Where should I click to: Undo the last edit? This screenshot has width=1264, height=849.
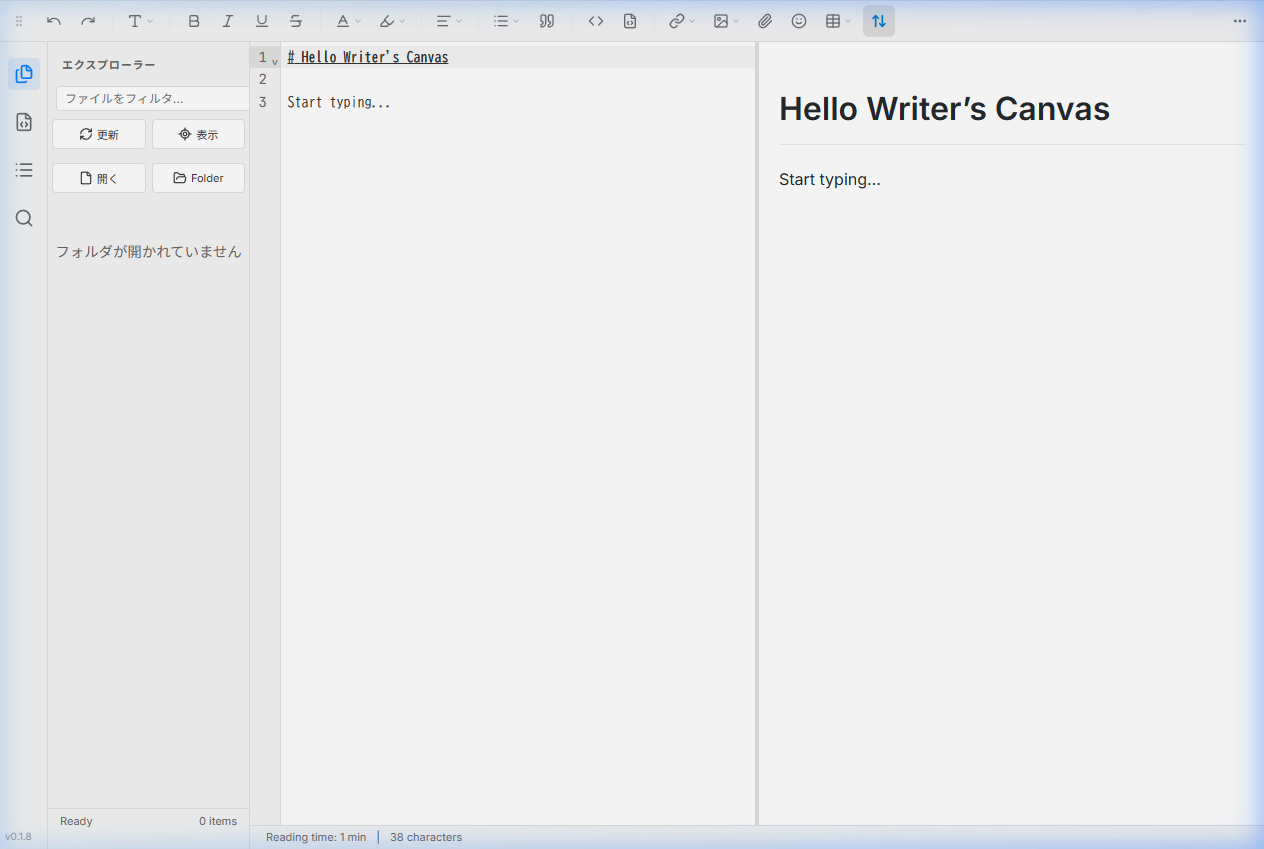(x=54, y=21)
